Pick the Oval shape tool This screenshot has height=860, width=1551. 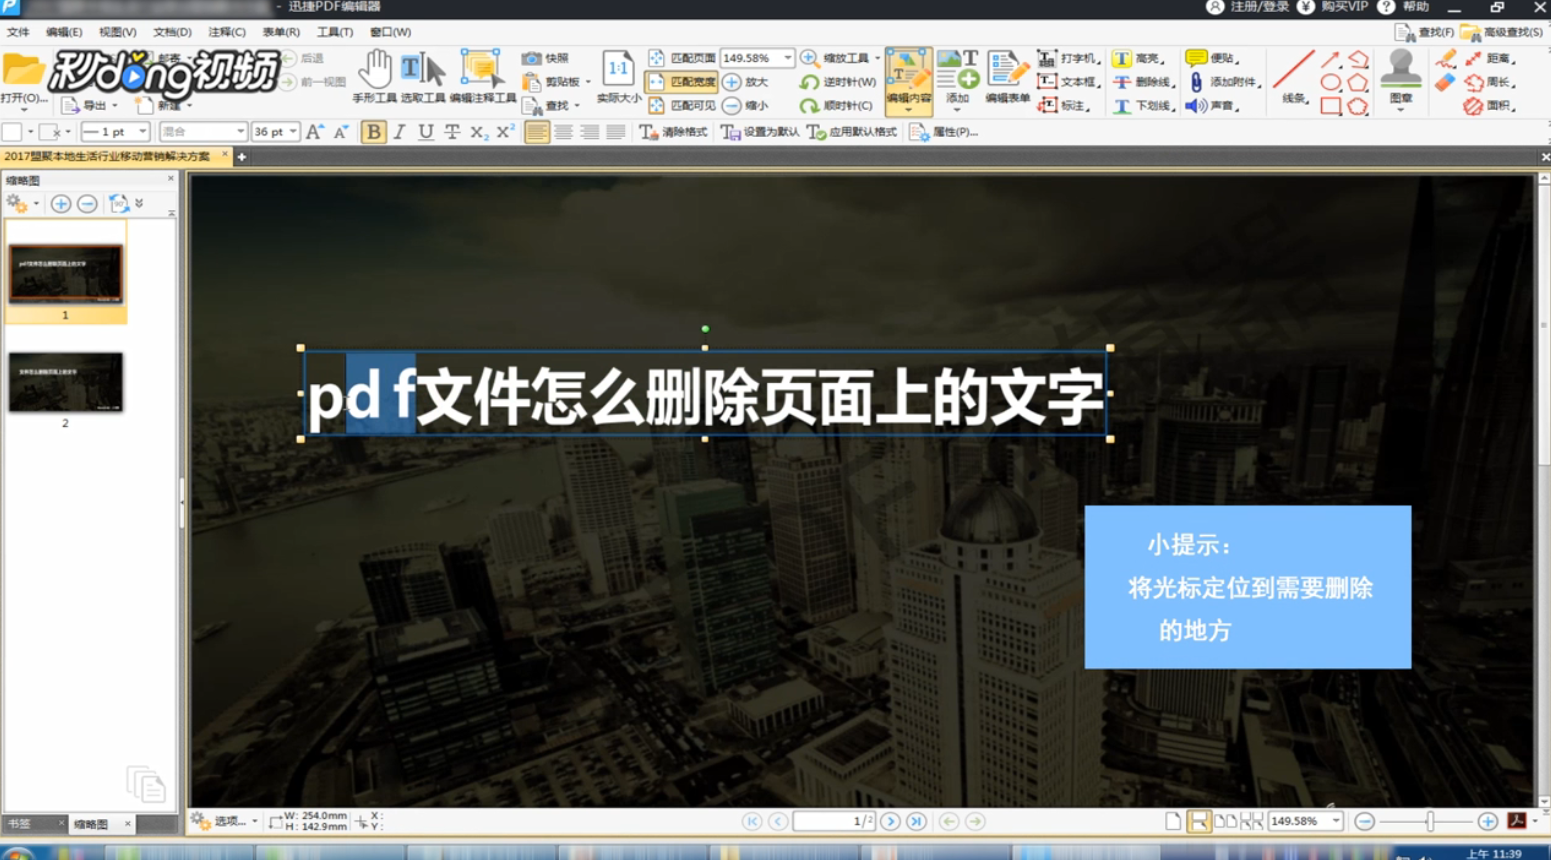click(1331, 82)
